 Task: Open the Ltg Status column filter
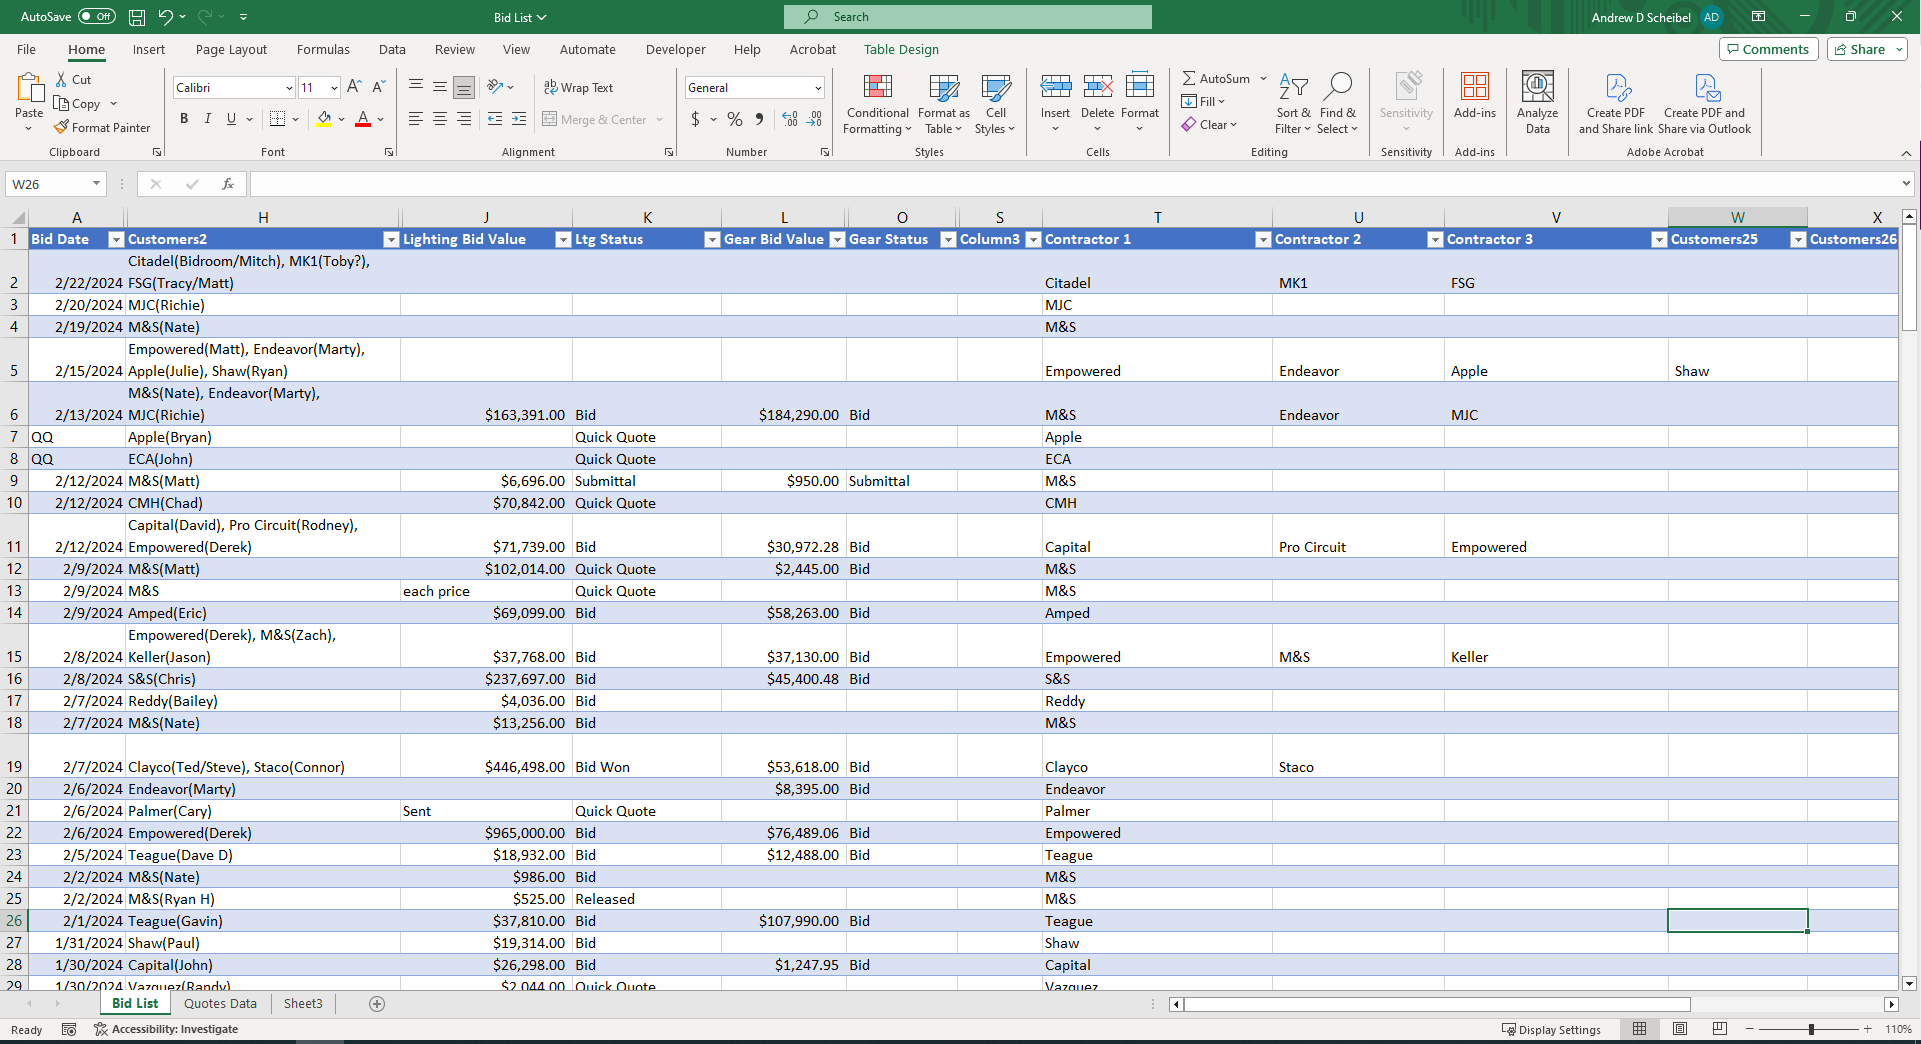tap(712, 239)
